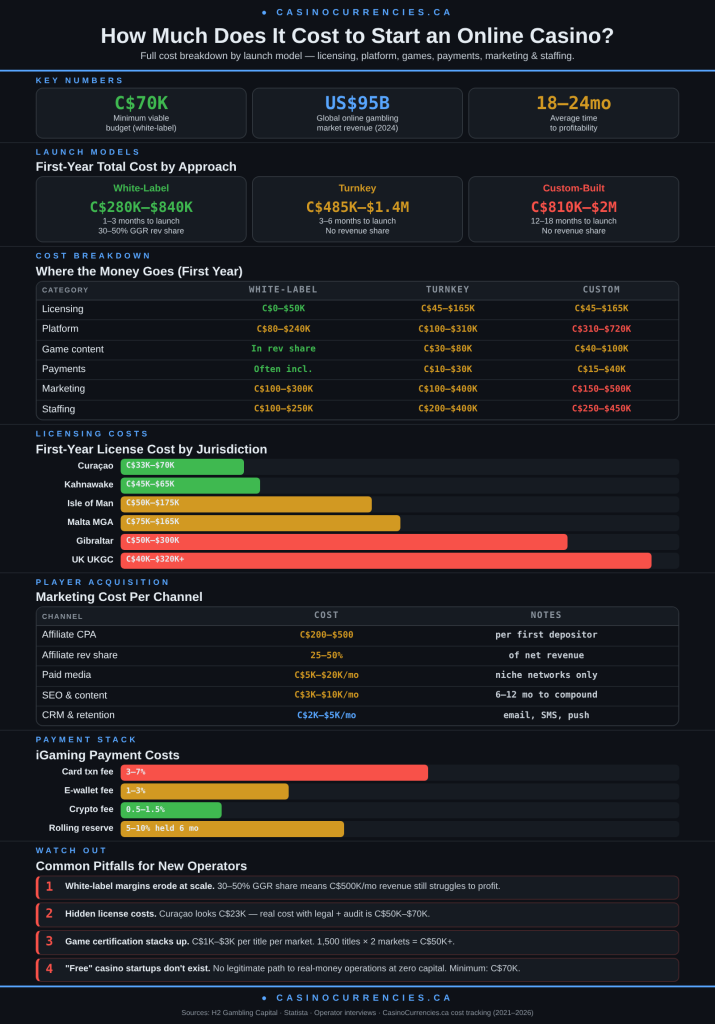Click the CRM & retention cost C$2K–$5K/mo

326,715
